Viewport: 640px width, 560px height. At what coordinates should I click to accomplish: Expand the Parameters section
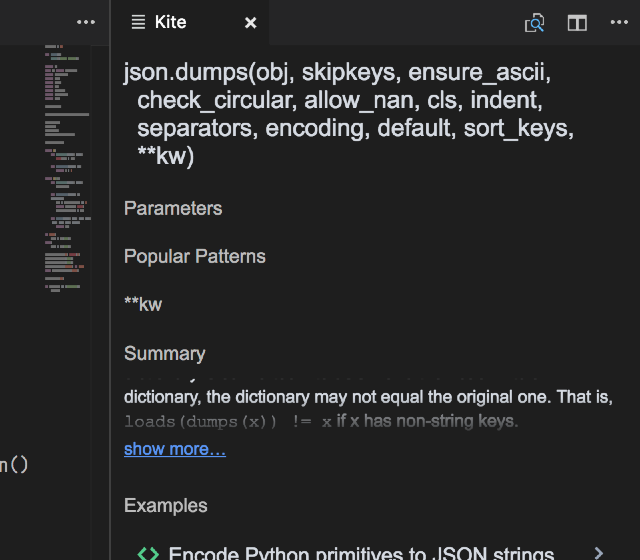click(x=173, y=208)
